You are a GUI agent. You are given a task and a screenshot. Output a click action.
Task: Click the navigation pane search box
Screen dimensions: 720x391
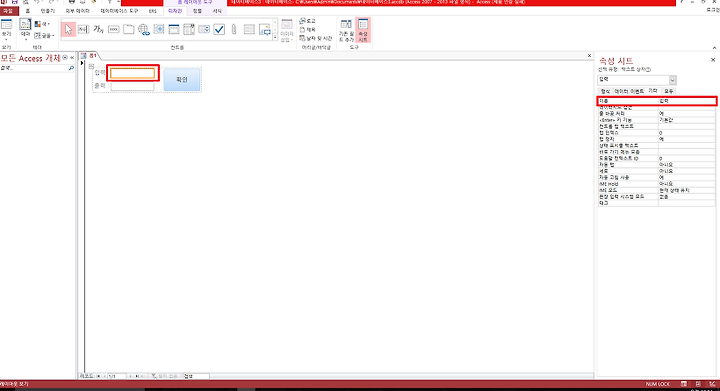34,68
